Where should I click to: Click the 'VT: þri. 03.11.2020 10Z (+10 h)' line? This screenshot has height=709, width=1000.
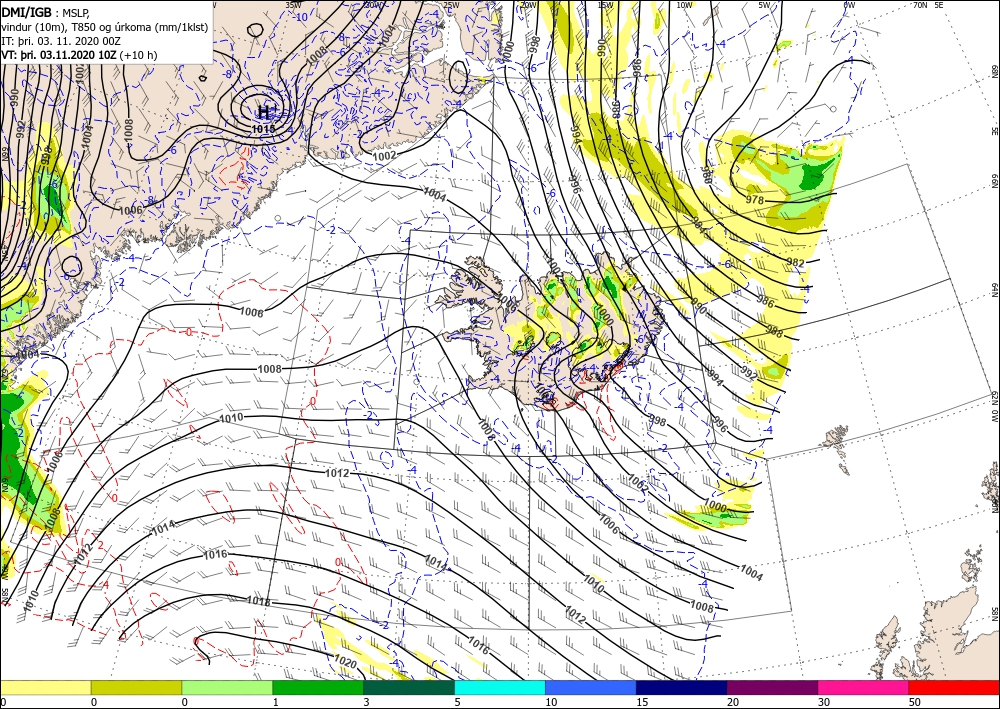tap(80, 55)
